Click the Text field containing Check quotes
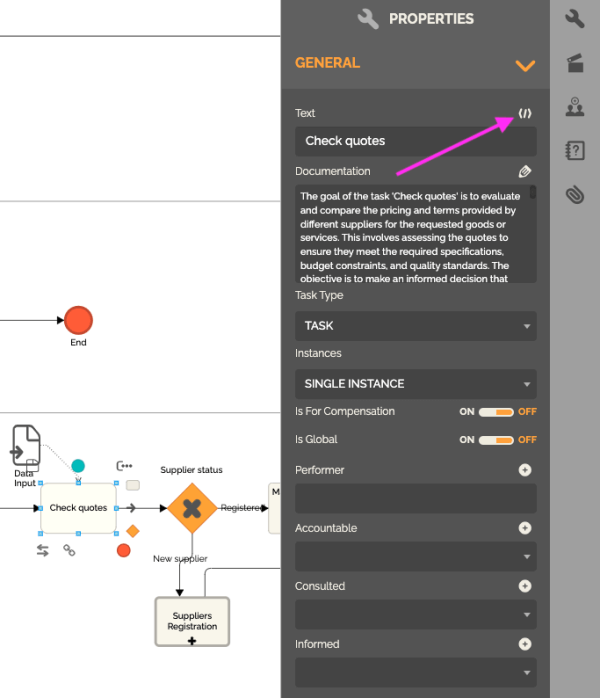 (415, 141)
